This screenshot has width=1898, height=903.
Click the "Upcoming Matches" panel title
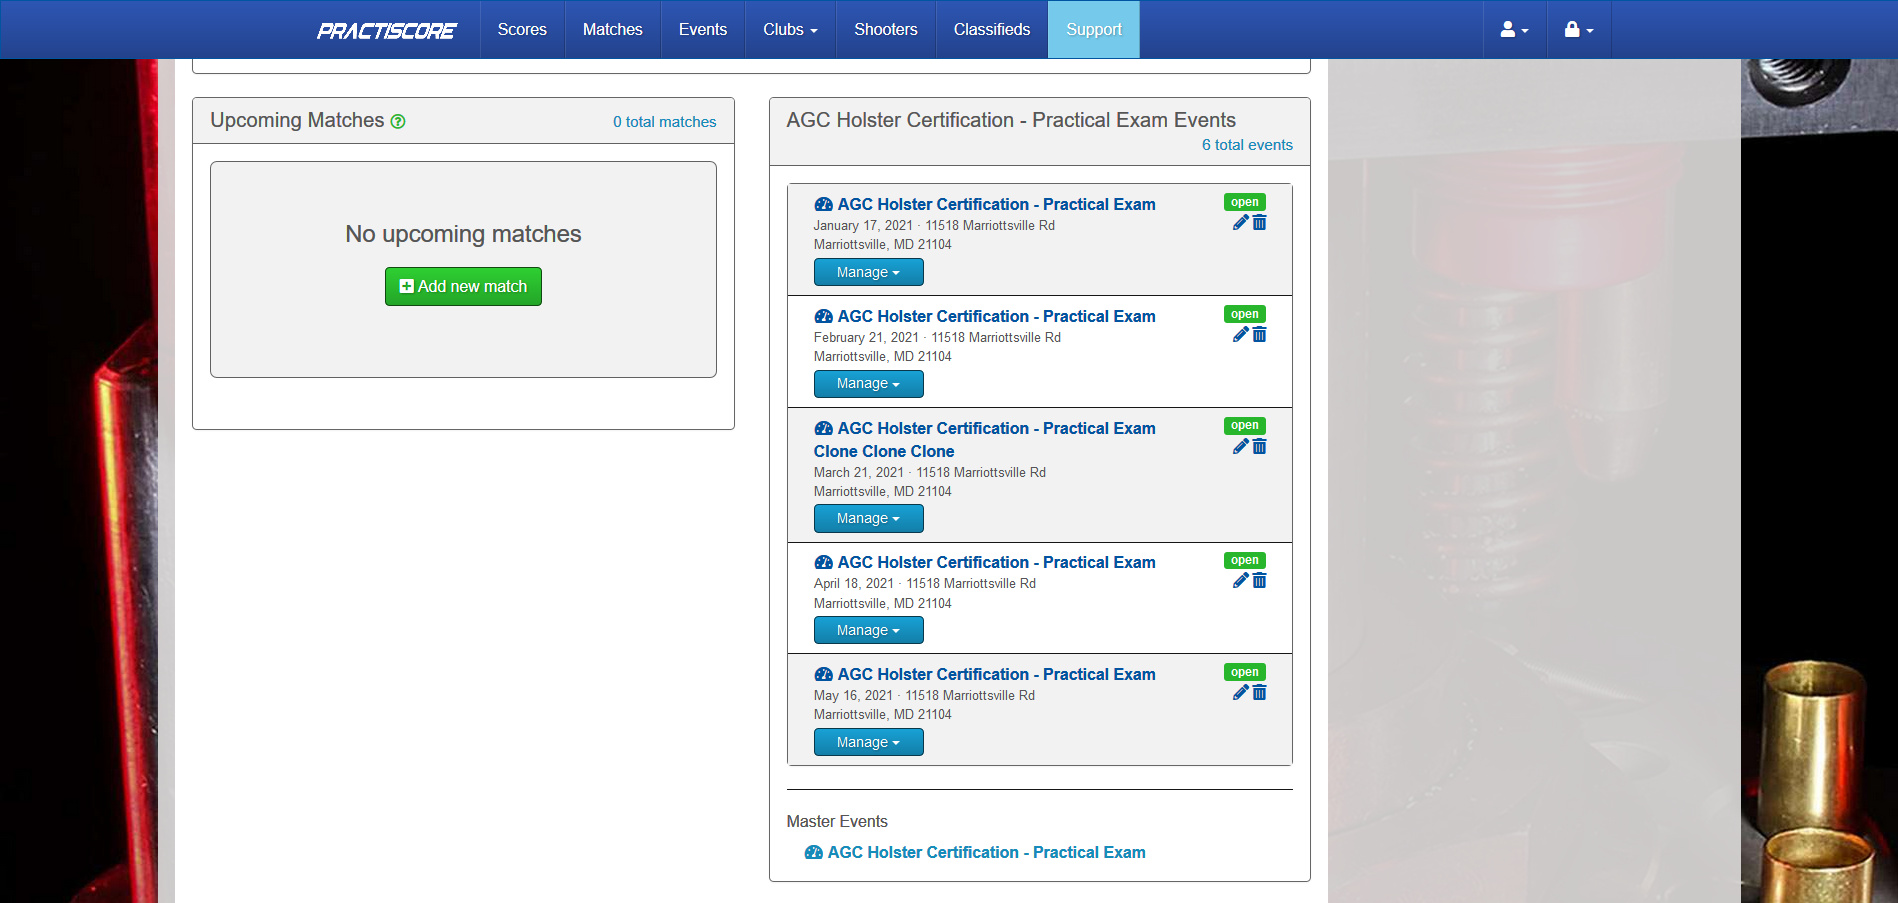[297, 120]
